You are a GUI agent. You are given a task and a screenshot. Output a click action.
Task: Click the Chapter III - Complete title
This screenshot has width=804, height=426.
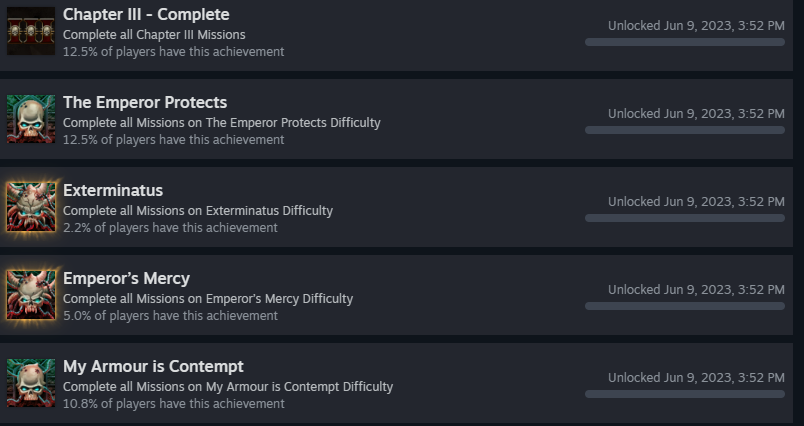point(146,14)
